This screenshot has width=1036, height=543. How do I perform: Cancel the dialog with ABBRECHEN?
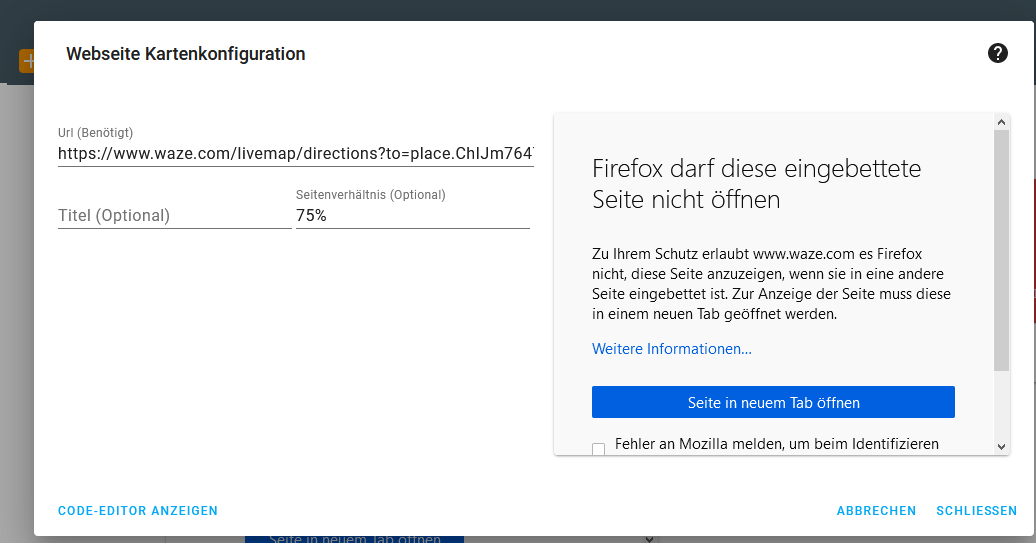(x=876, y=511)
